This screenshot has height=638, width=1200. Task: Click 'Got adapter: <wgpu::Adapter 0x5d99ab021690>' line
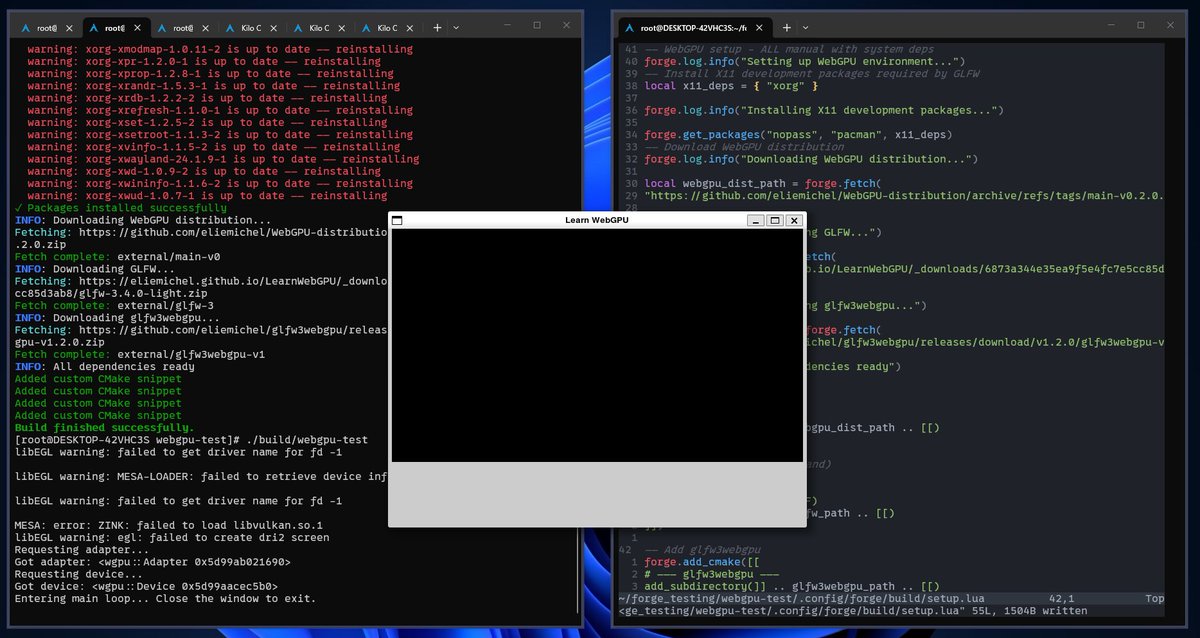(x=152, y=562)
